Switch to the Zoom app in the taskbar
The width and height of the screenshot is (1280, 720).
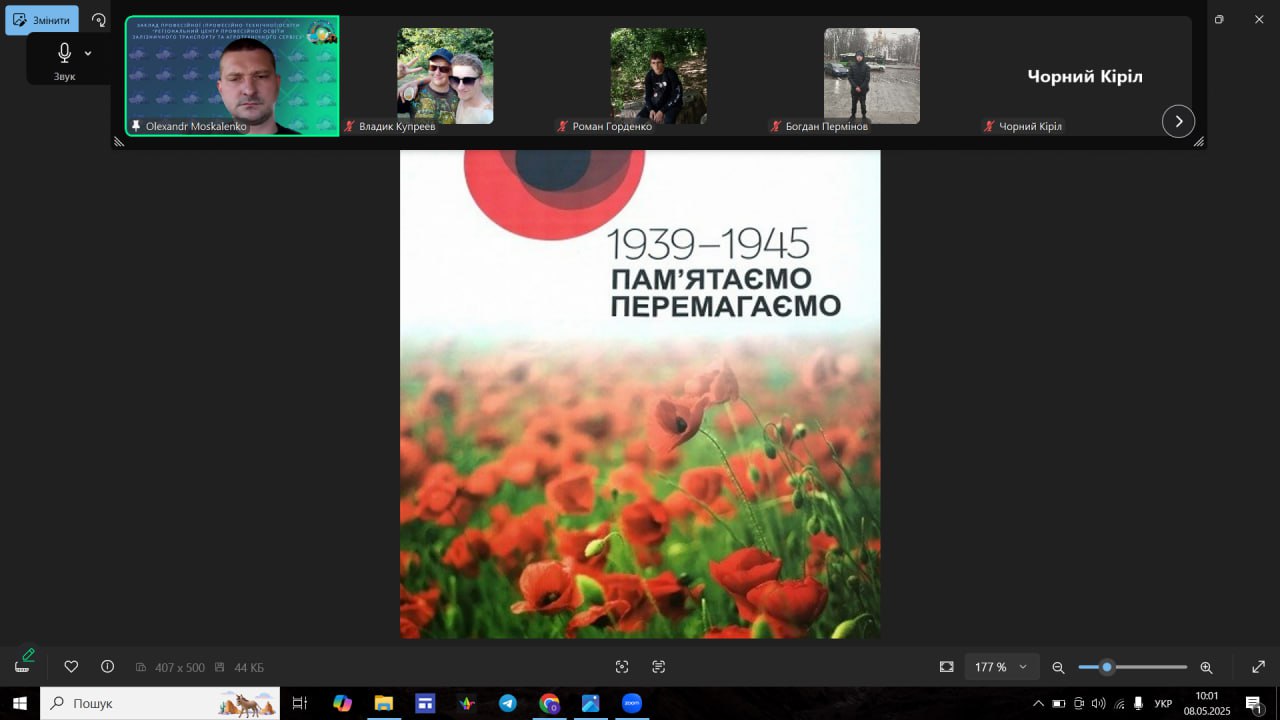click(631, 703)
